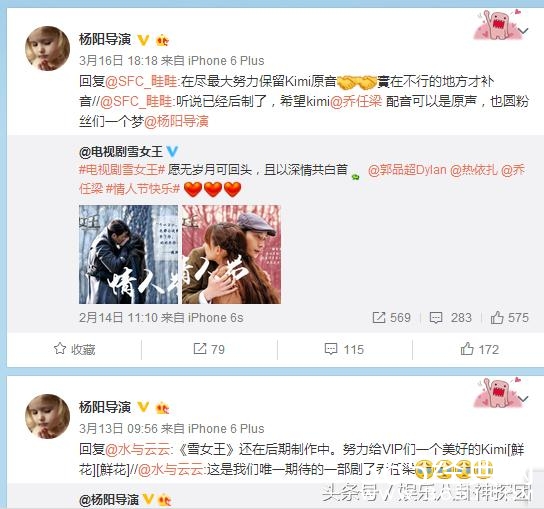Open the @电视剧雪女王 account link
The image size is (544, 509).
pos(121,152)
